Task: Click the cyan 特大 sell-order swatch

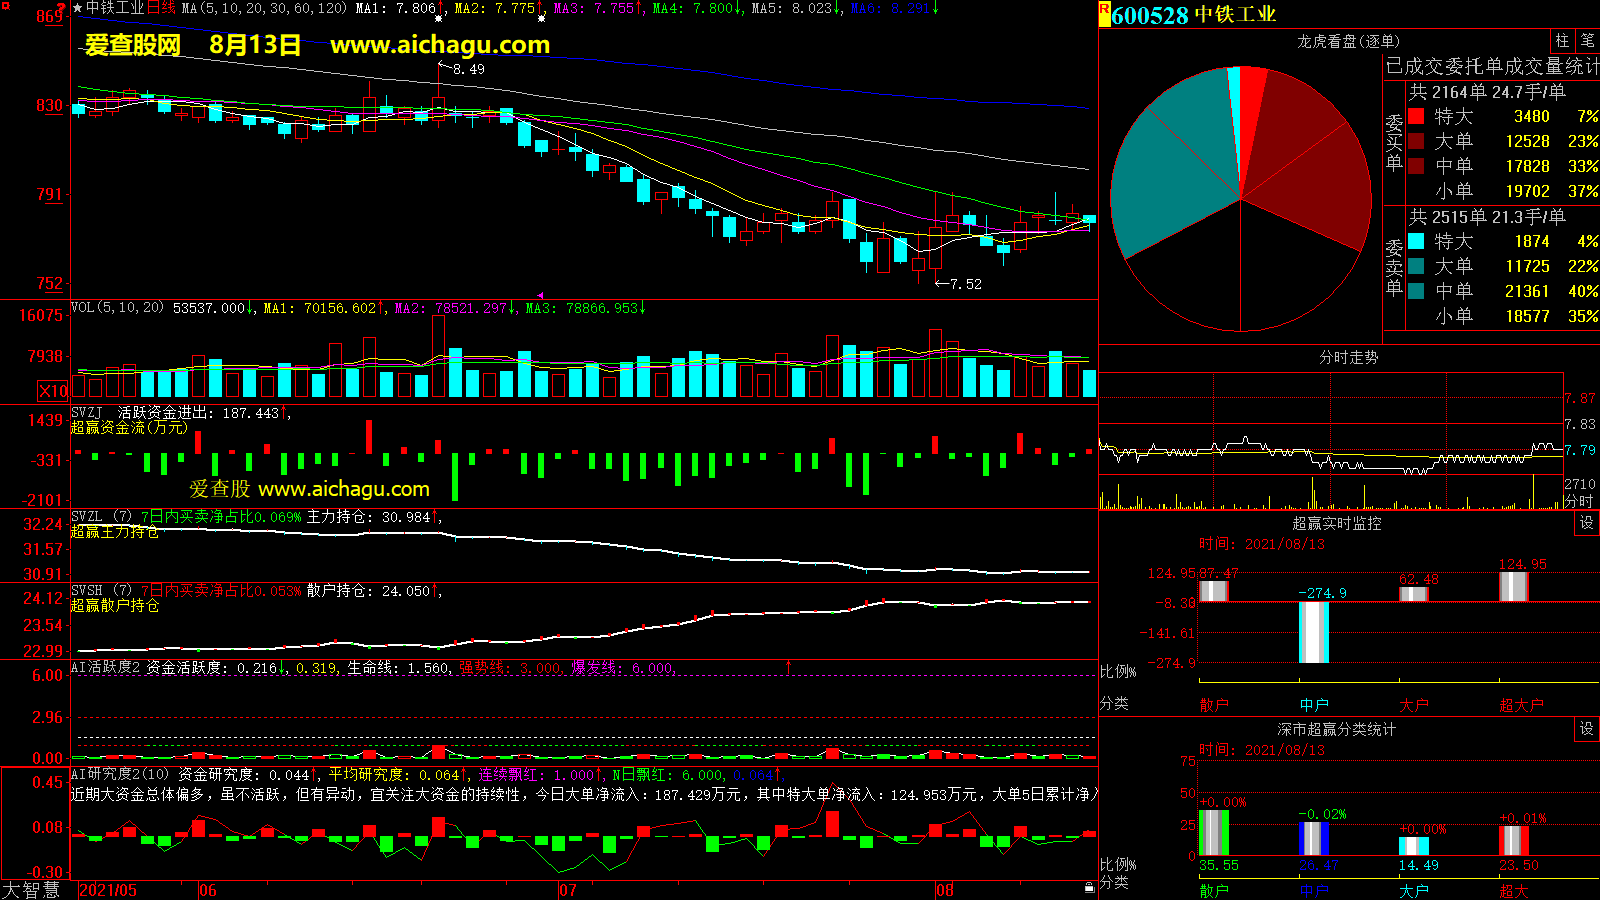Action: coord(1416,241)
